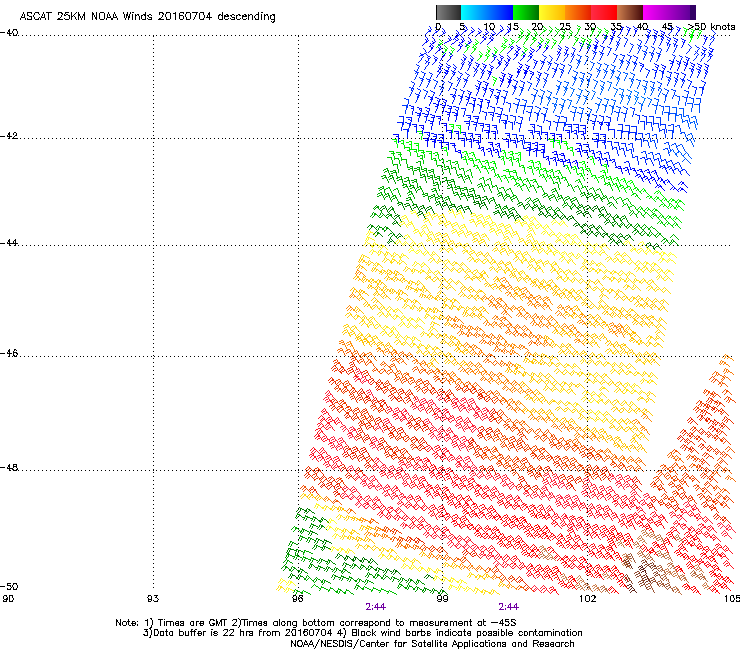
Task: Click the '2:44' time label between 99 and 102
Action: pyautogui.click(x=508, y=607)
